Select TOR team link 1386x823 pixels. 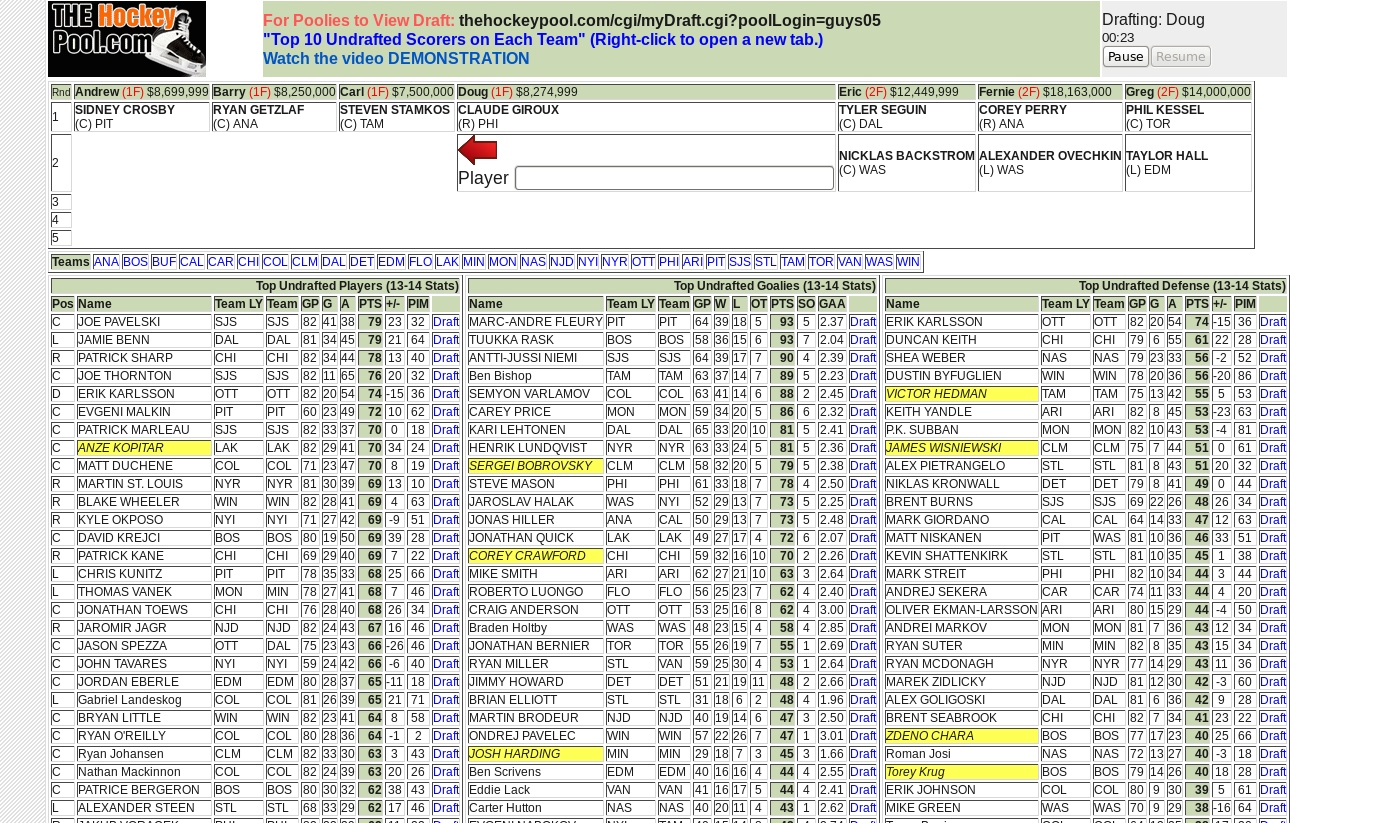821,262
